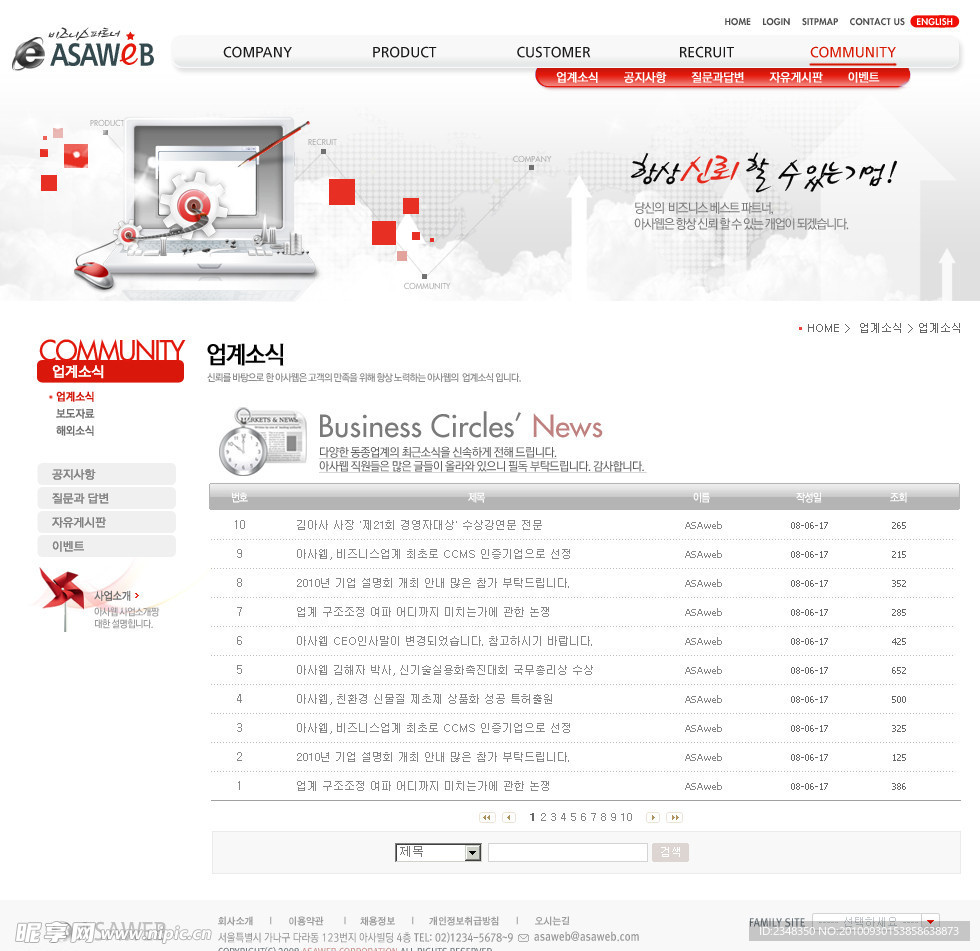Click the next page arrow
Viewport: 980px width, 951px height.
[653, 817]
